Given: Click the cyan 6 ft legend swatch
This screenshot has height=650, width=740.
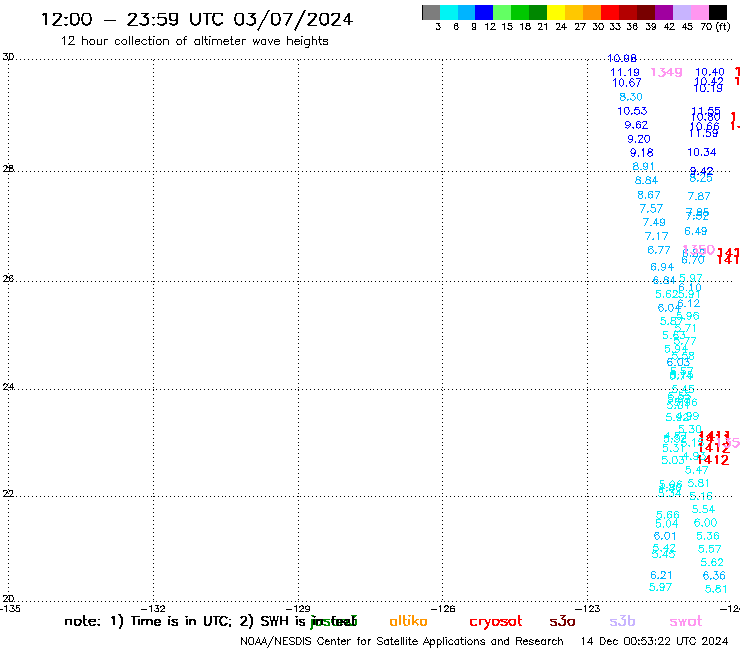Looking at the screenshot, I should point(449,12).
